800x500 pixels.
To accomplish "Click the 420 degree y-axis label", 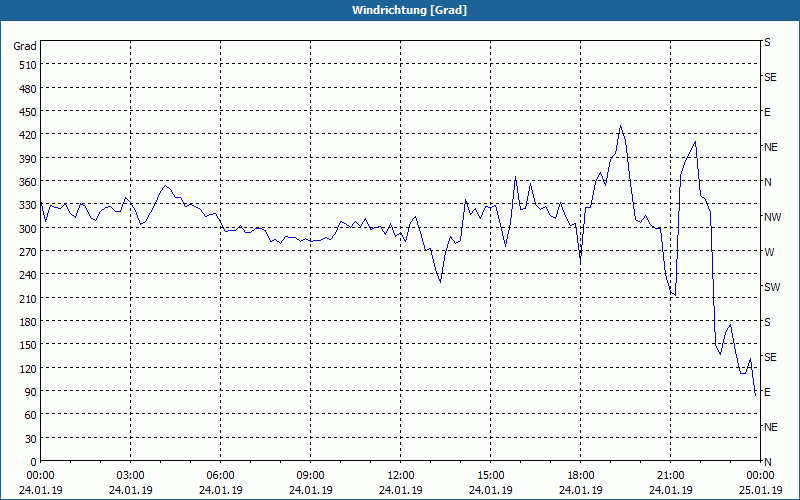I will click(x=28, y=135).
